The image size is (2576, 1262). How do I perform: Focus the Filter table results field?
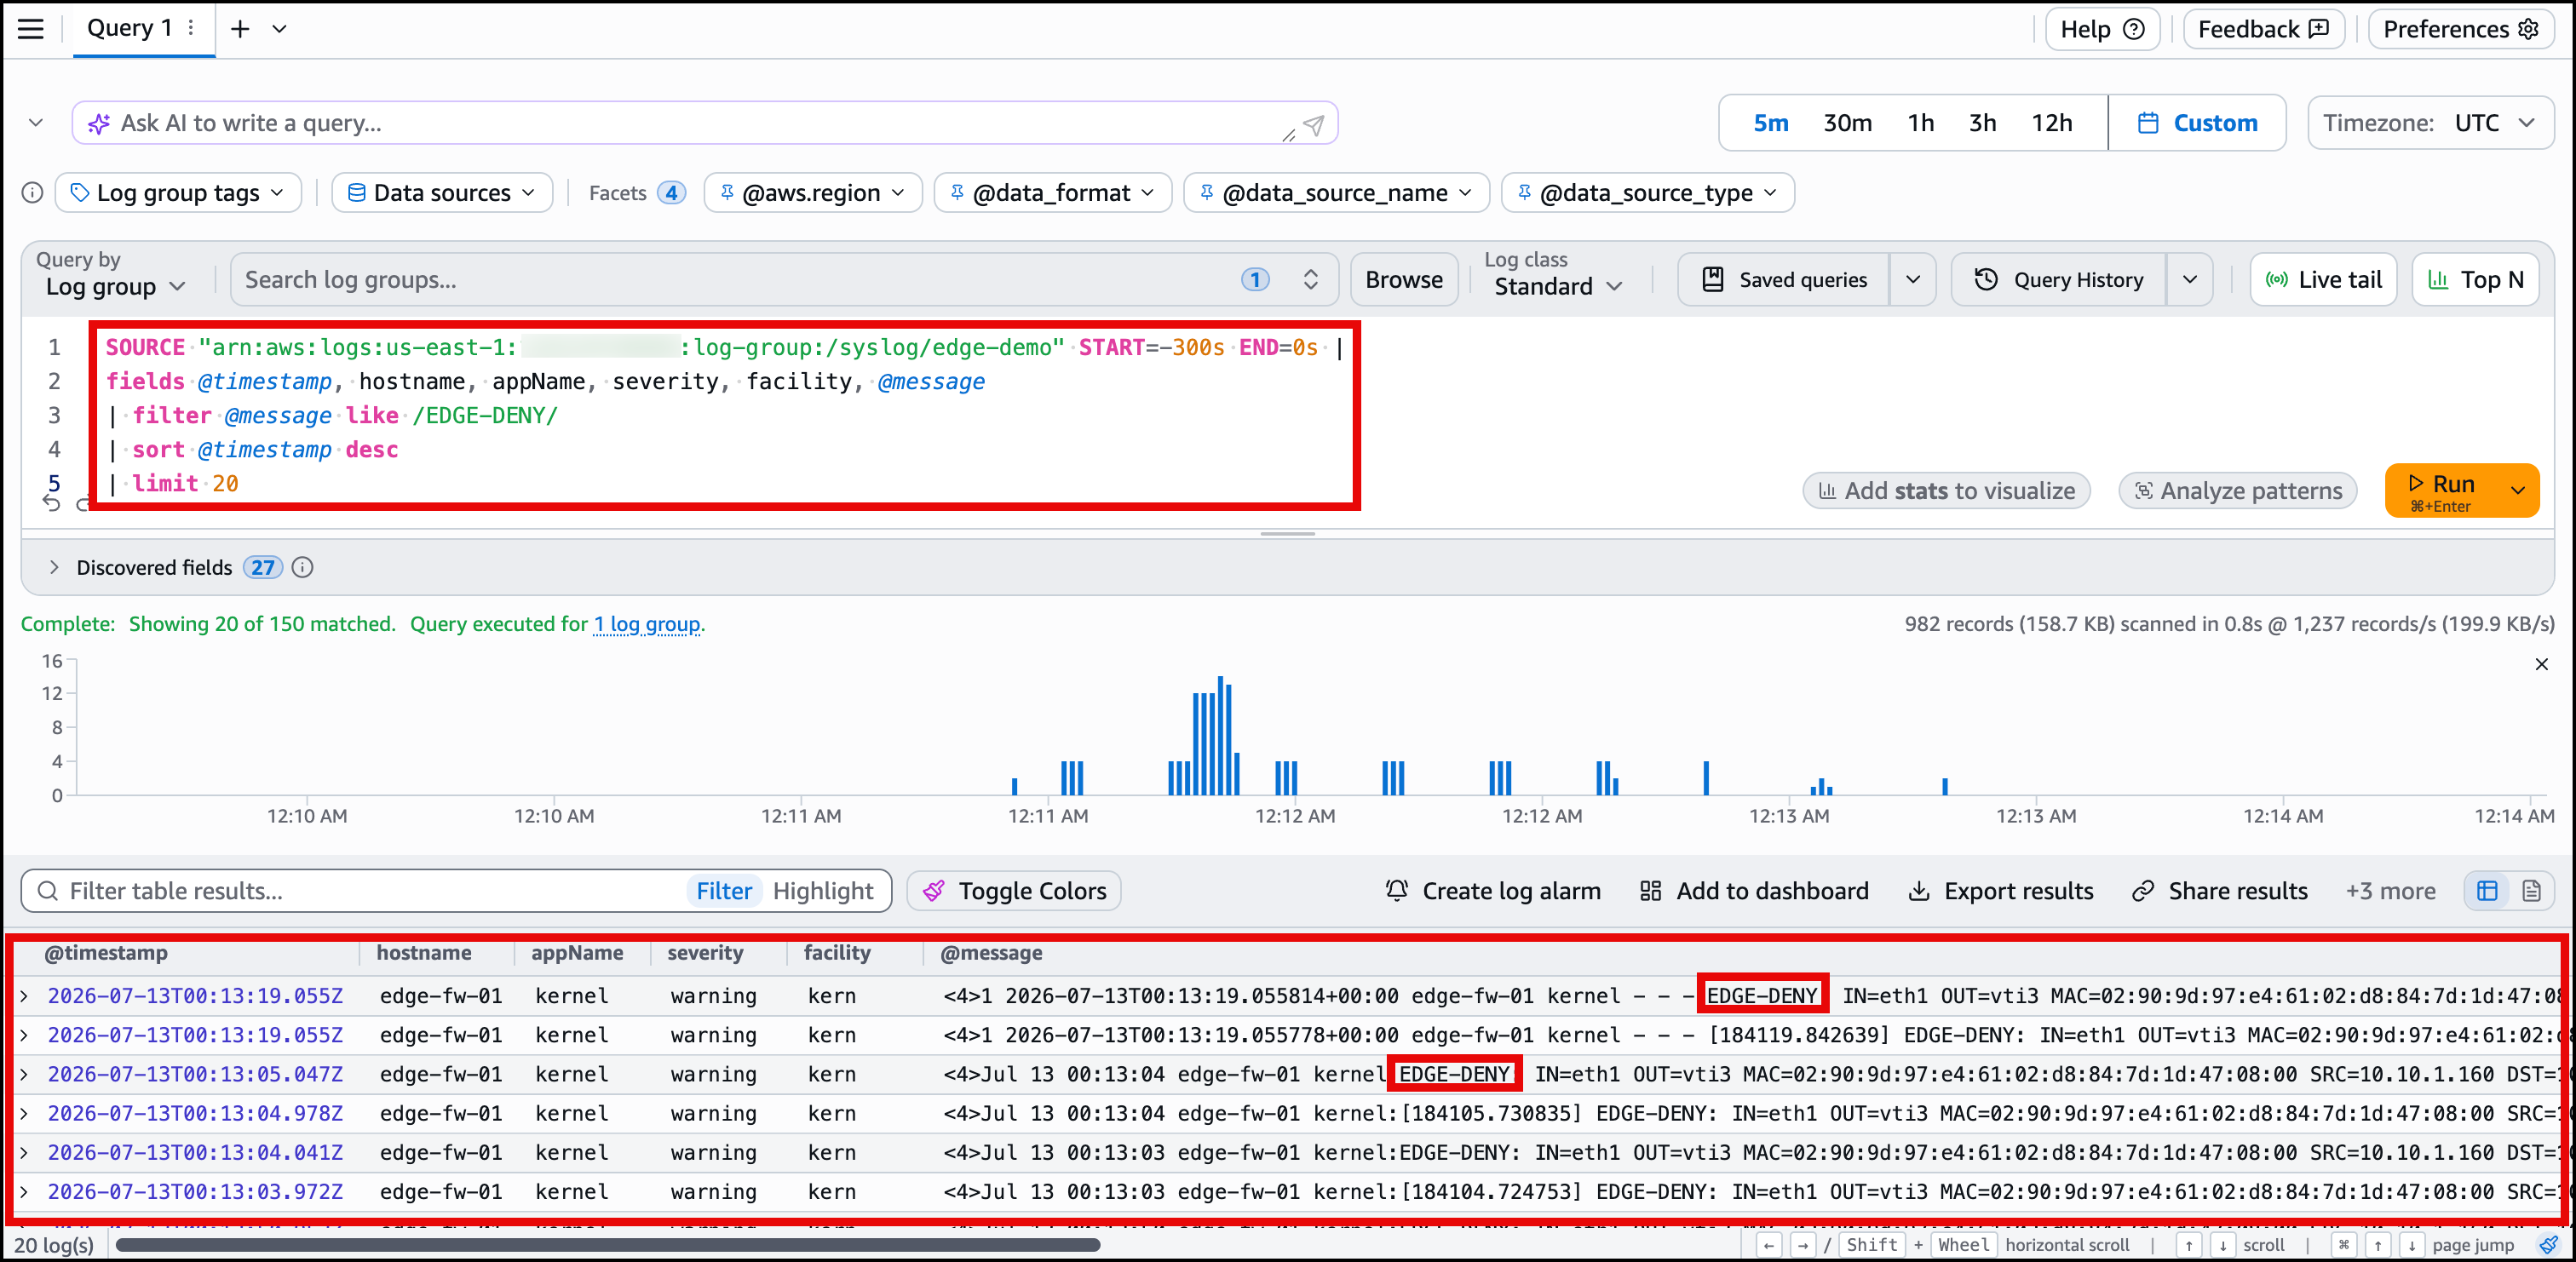click(370, 890)
